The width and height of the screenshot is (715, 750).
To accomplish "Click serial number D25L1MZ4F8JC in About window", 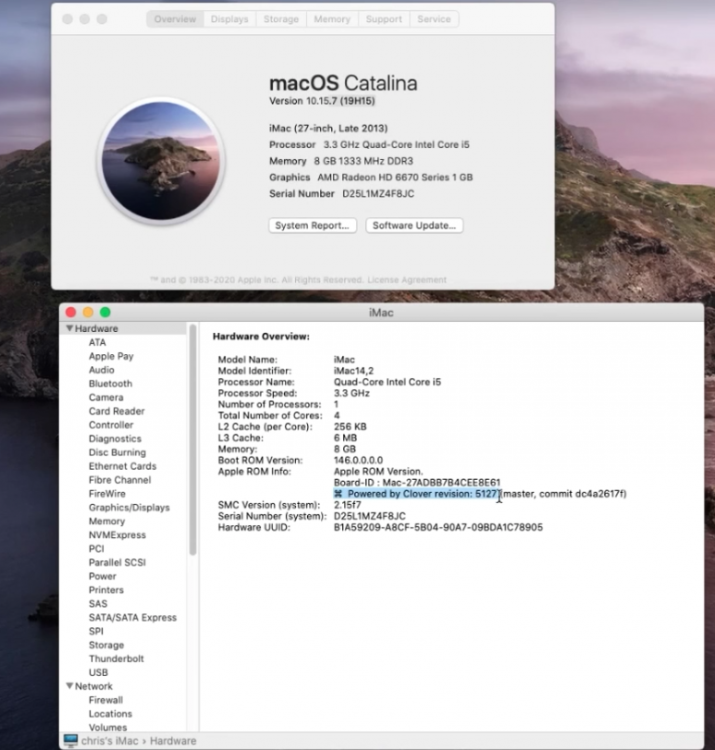I will click(x=378, y=194).
